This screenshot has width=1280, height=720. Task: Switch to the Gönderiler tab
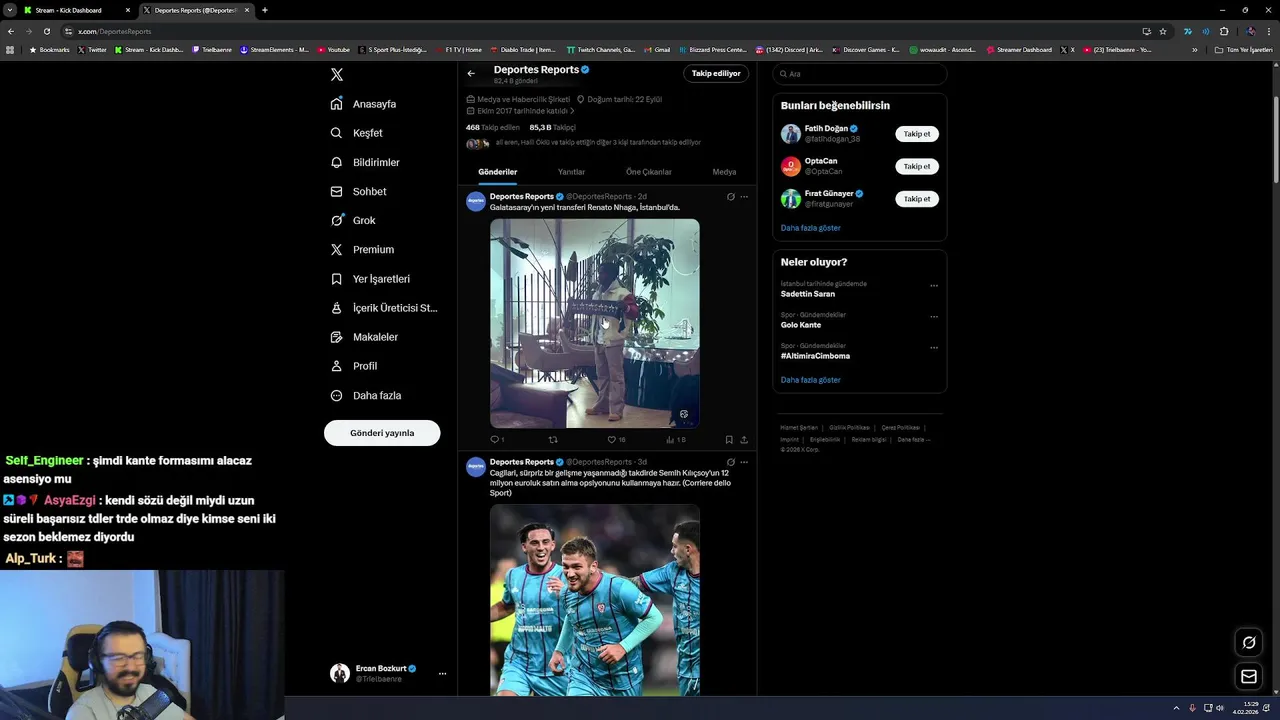click(x=497, y=172)
